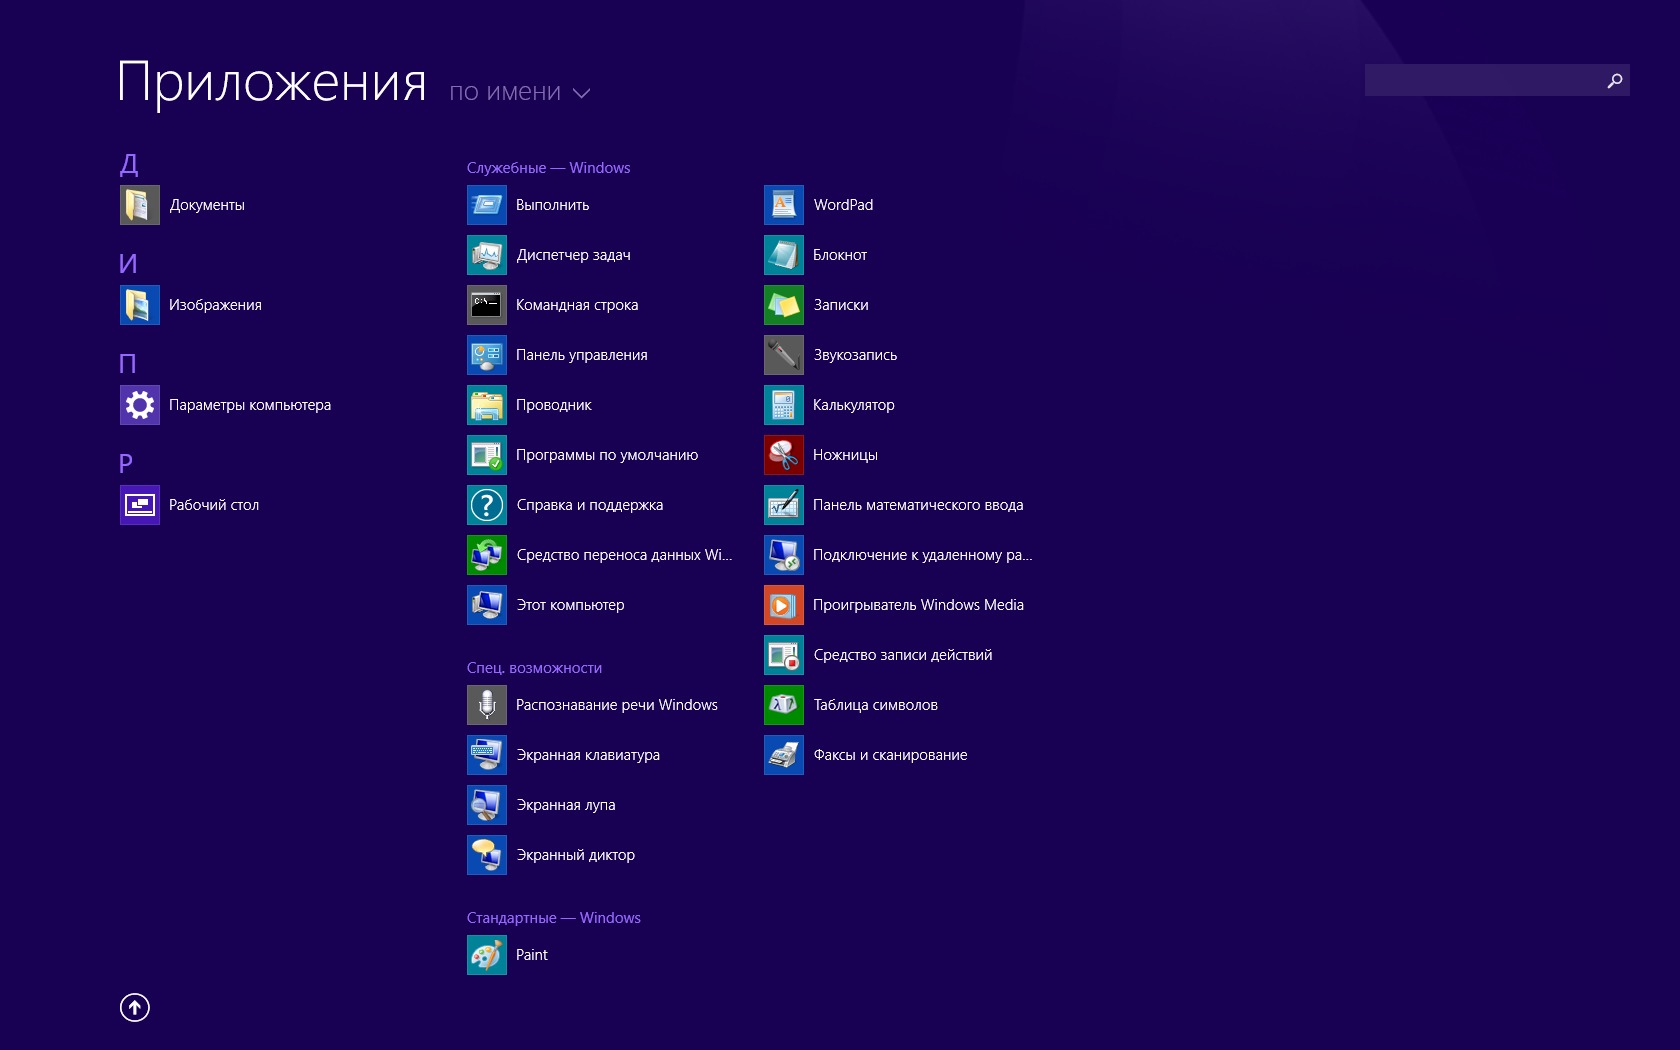Image resolution: width=1680 pixels, height=1050 pixels.
Task: Focus the apps search input field
Action: pos(1480,81)
